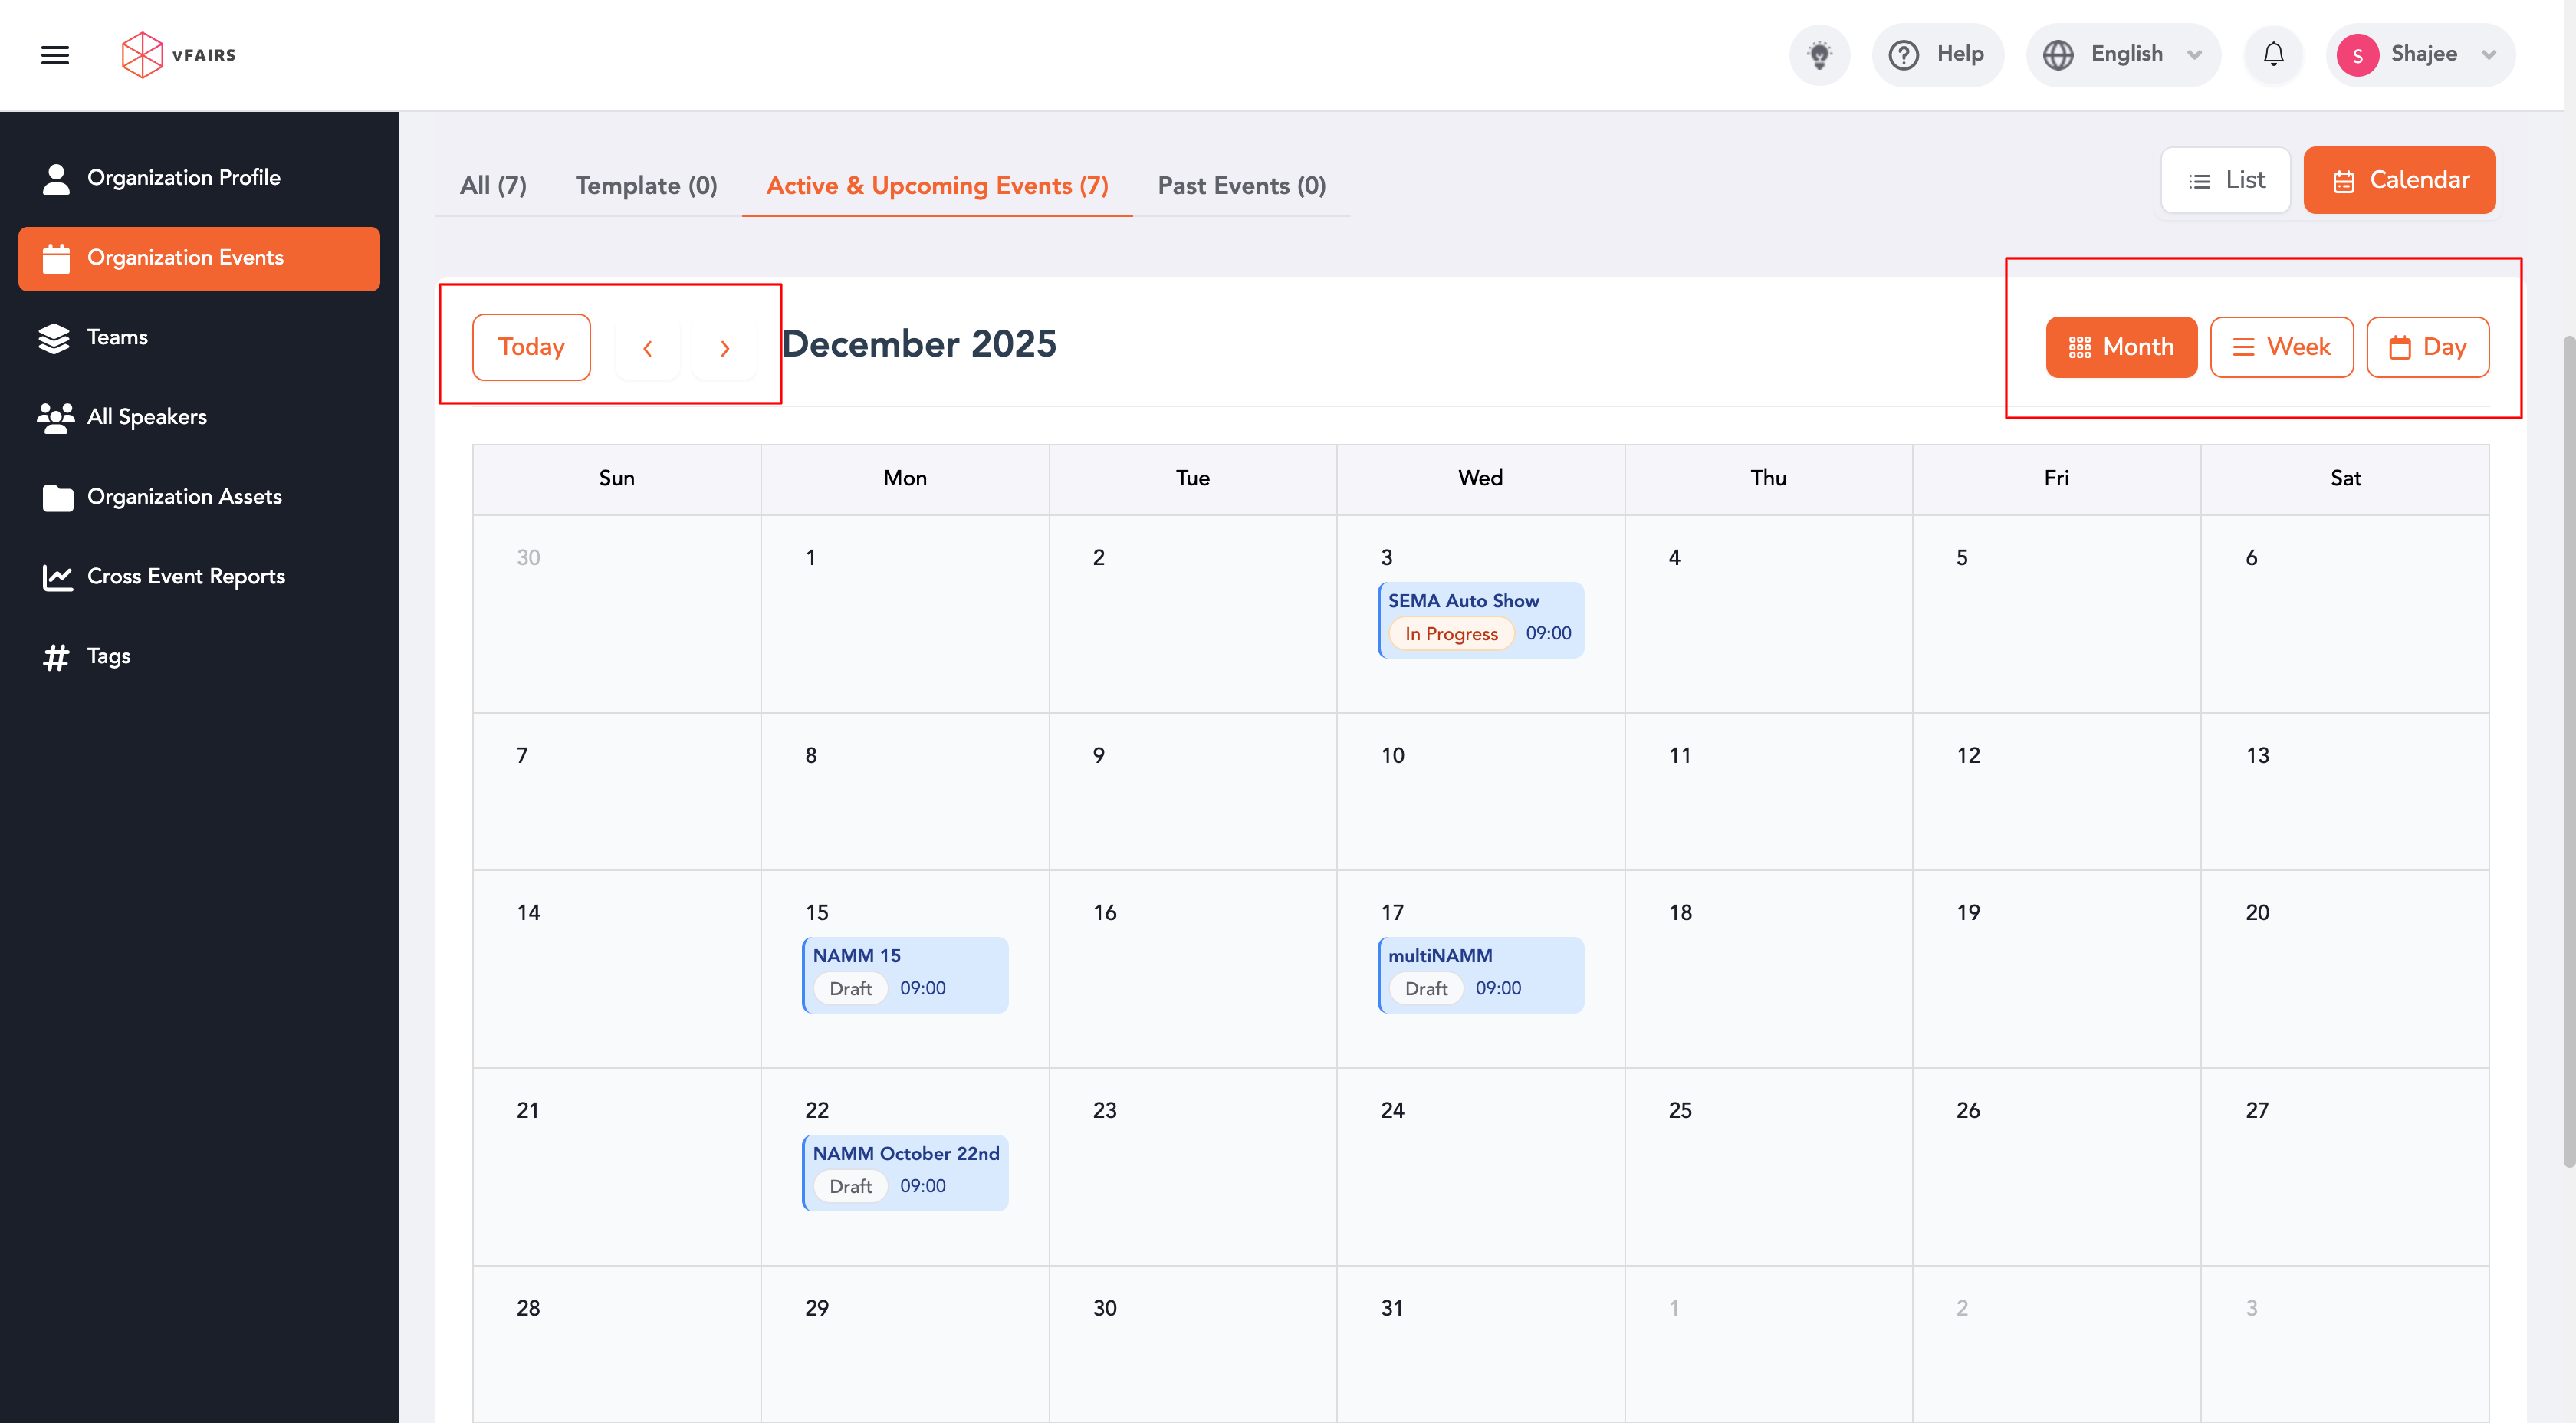Image resolution: width=2576 pixels, height=1423 pixels.
Task: Select the Past Events (0) tab
Action: pyautogui.click(x=1241, y=186)
